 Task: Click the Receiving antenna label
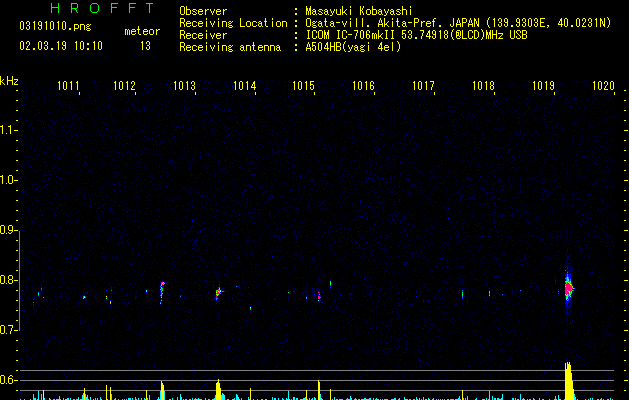coord(230,47)
